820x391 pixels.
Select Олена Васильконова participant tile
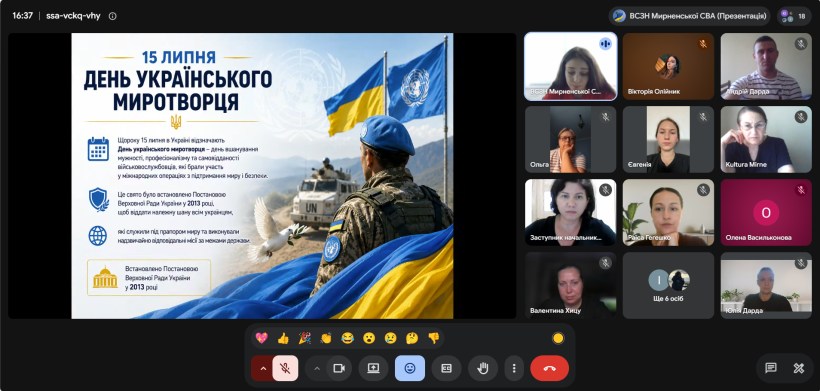pyautogui.click(x=766, y=212)
